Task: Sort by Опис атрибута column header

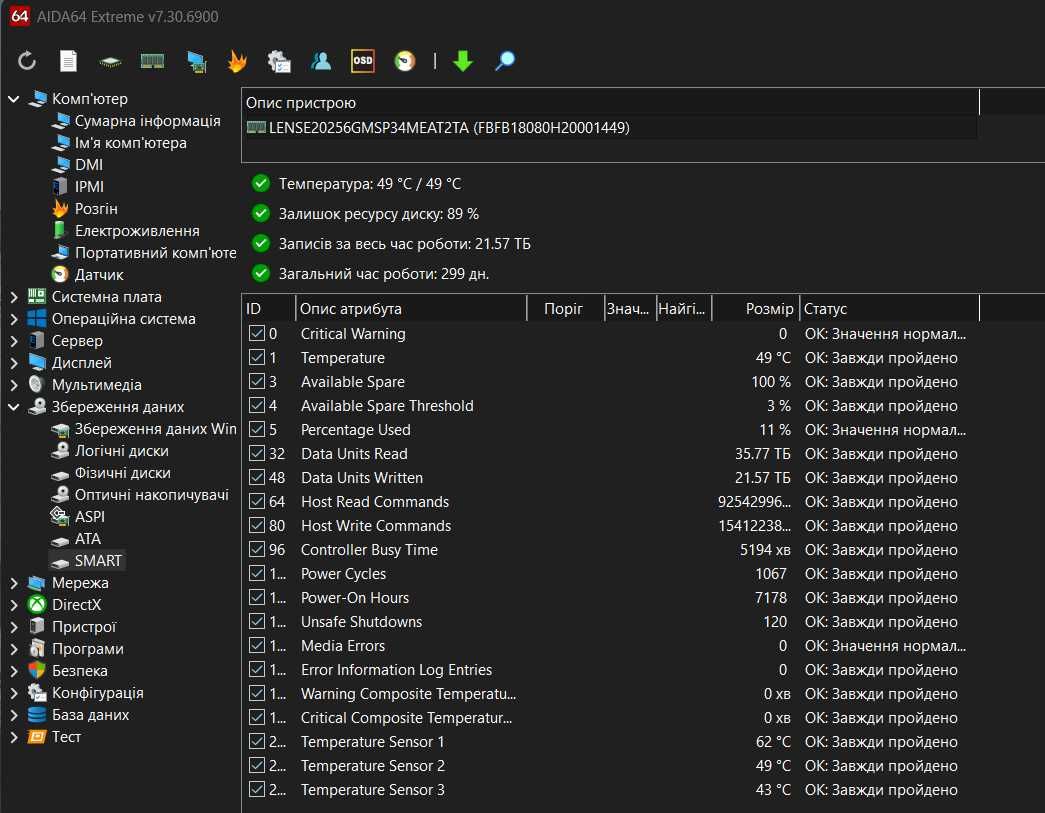Action: [x=411, y=309]
